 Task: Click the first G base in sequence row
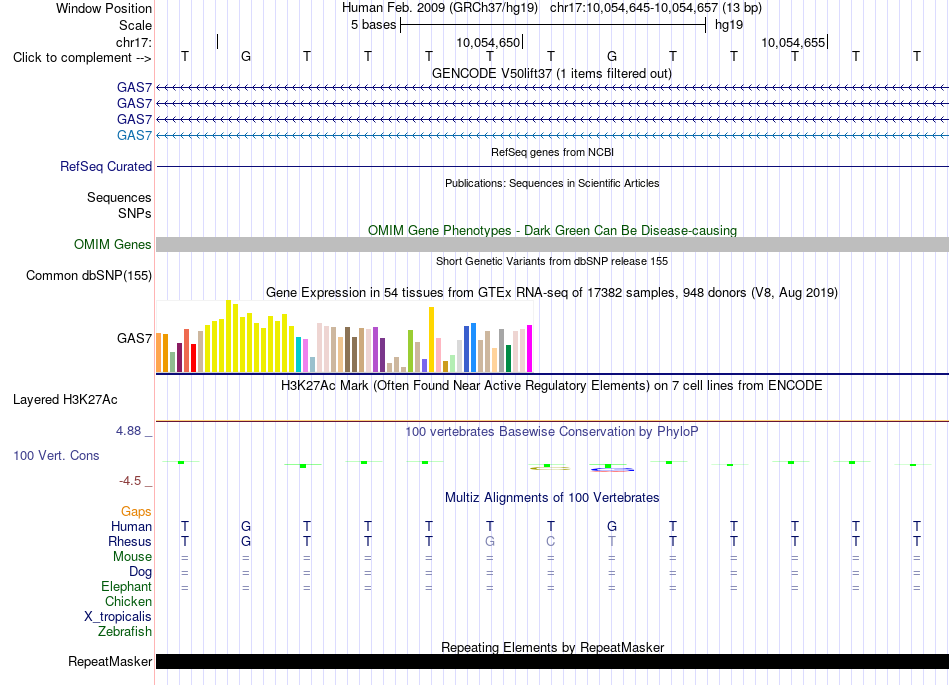(x=246, y=57)
